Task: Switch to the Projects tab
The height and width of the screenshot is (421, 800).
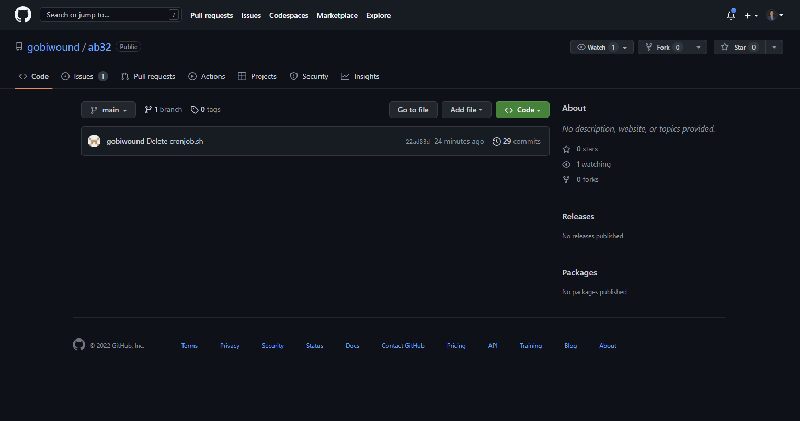Action: pos(257,77)
